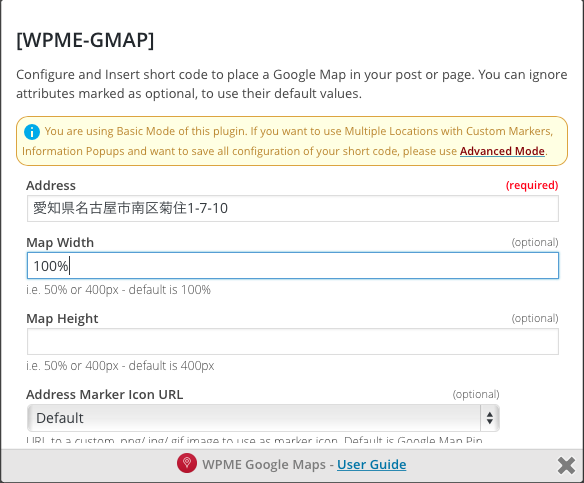Click the Address Marker Icon URL label

[105, 394]
